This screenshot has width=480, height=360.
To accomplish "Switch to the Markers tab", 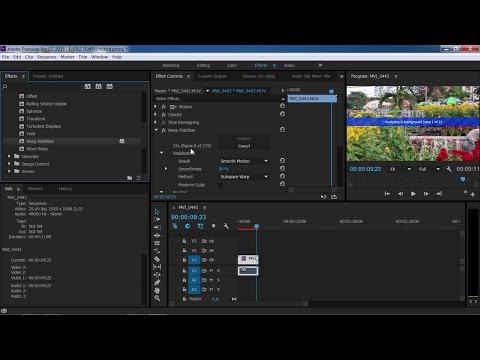I will [x=35, y=189].
